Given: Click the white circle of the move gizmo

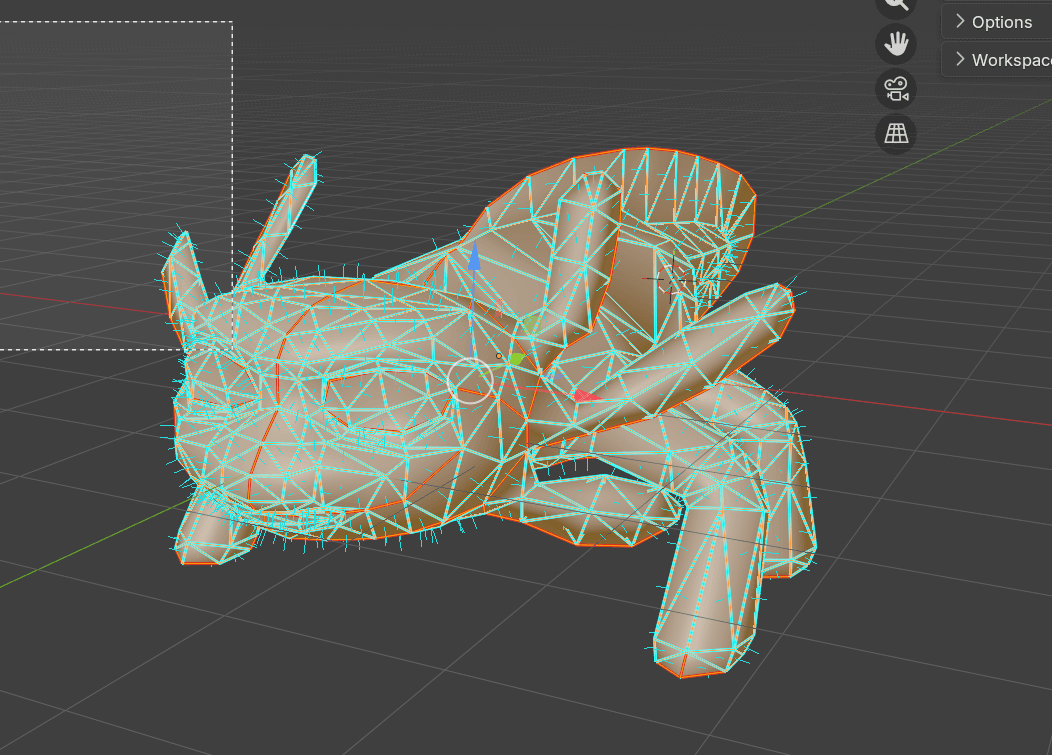Looking at the screenshot, I should pos(470,381).
